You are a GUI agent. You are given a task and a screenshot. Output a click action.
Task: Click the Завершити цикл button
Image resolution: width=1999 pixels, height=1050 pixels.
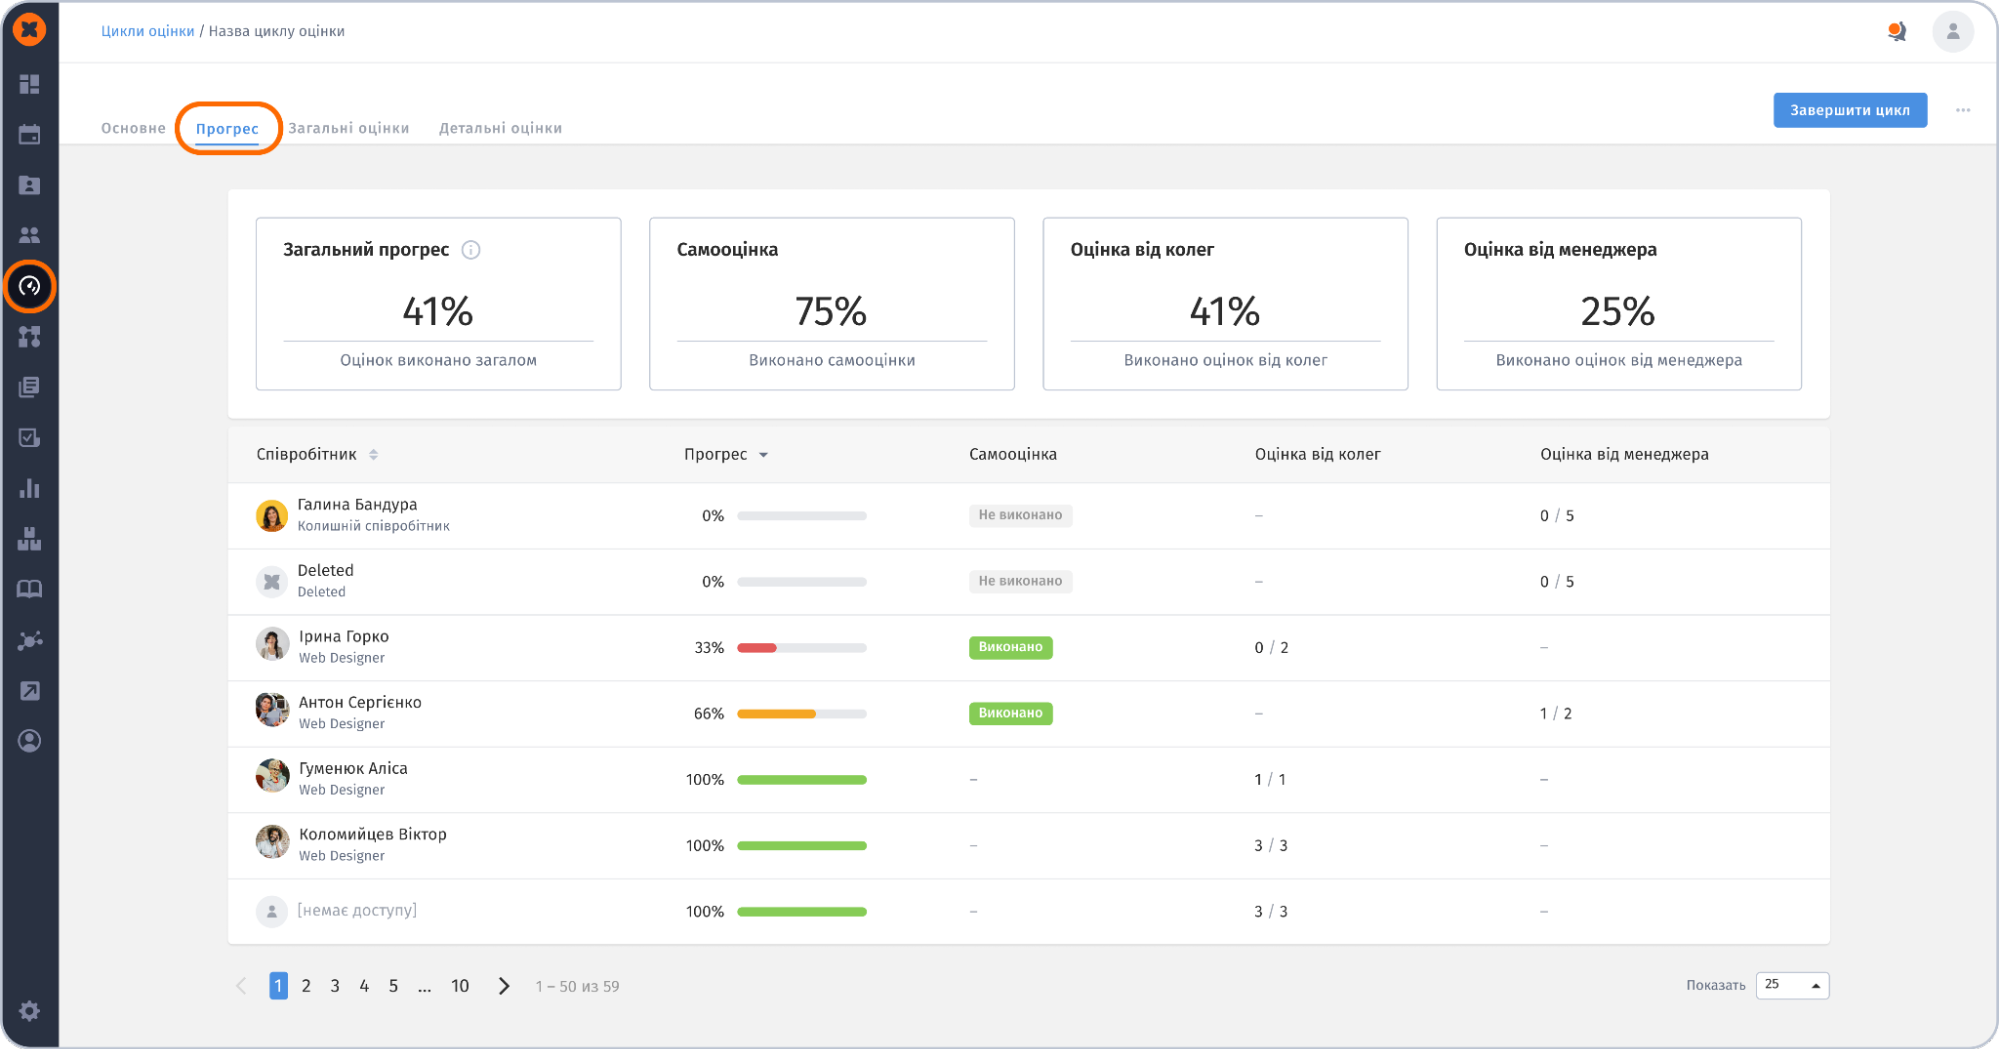pos(1849,110)
